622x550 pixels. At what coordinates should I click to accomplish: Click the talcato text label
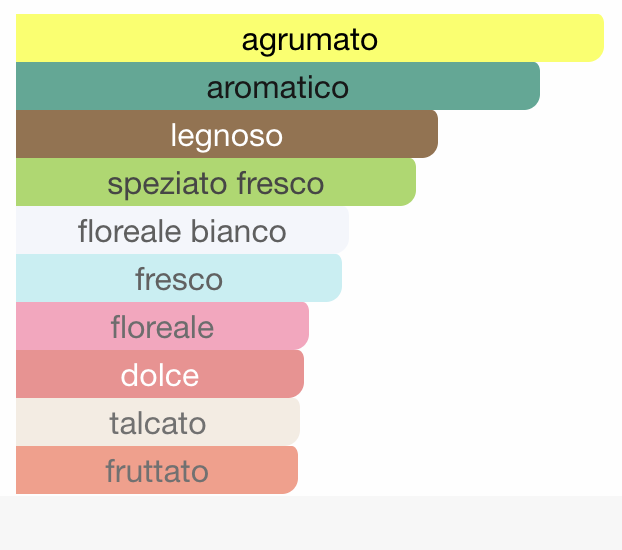(158, 423)
